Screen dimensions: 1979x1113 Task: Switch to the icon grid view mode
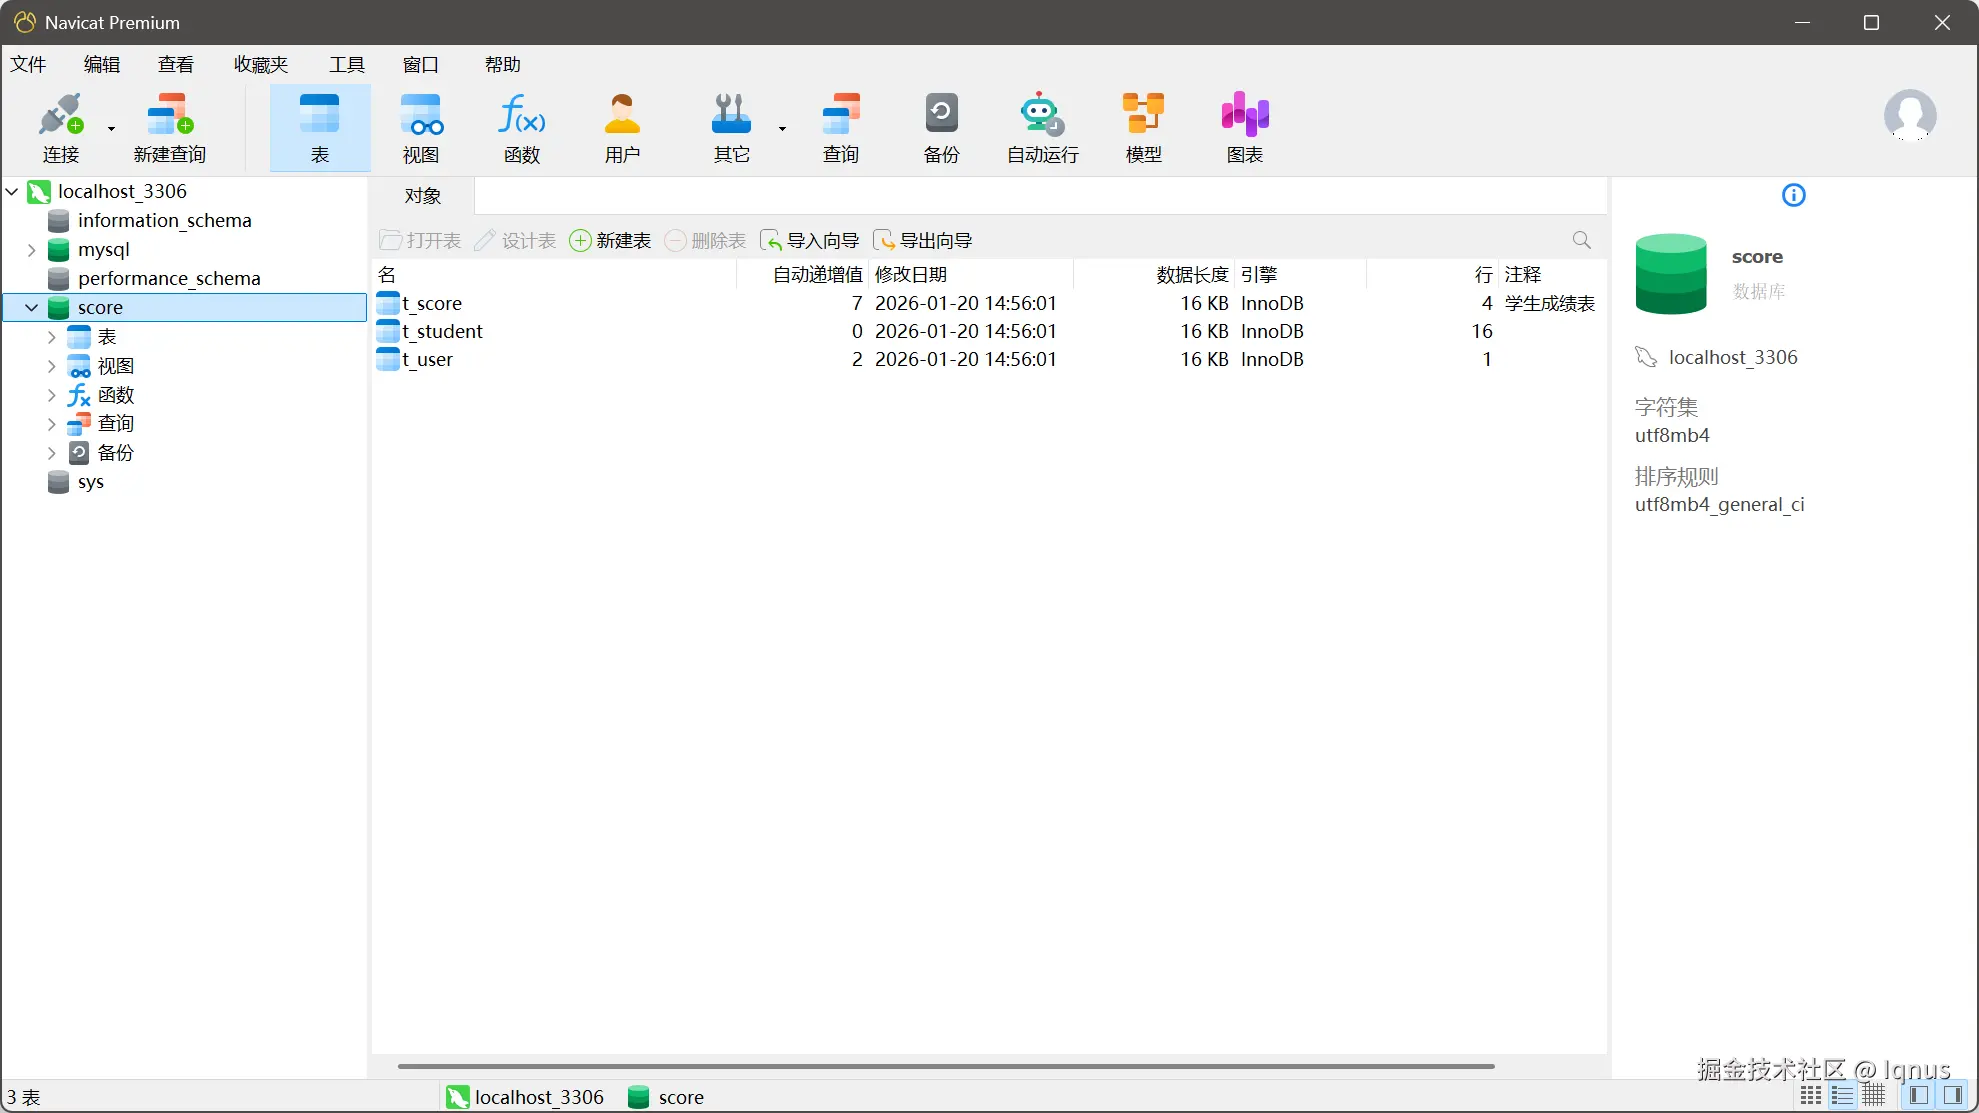(x=1811, y=1095)
